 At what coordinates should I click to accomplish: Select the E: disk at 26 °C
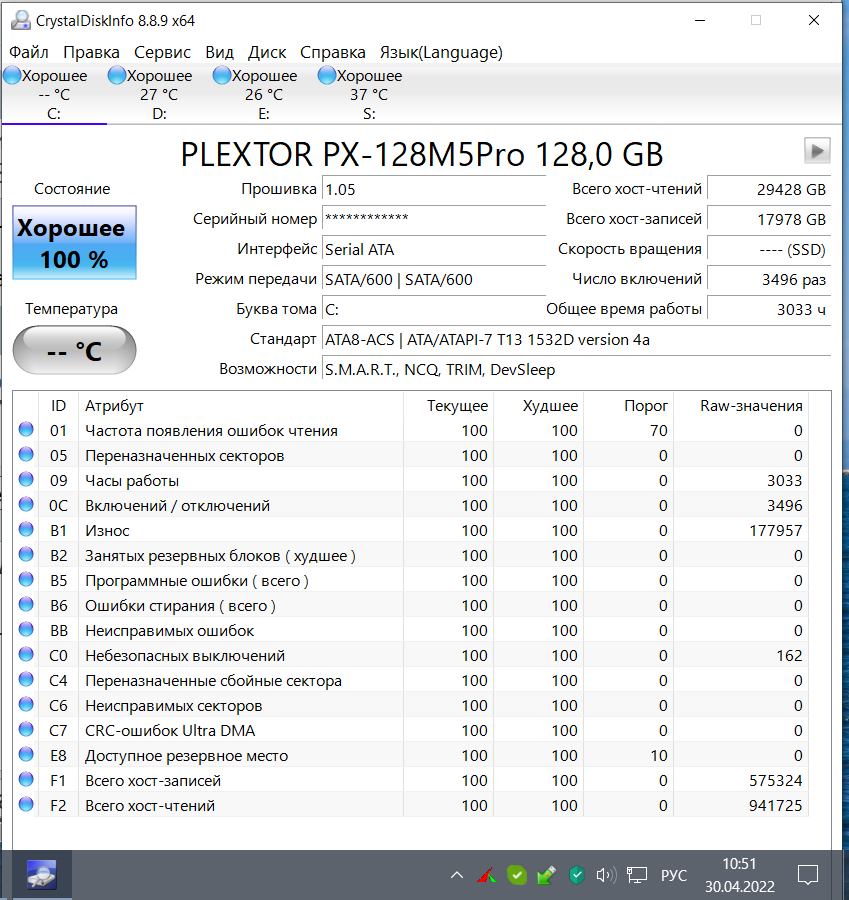(x=264, y=95)
